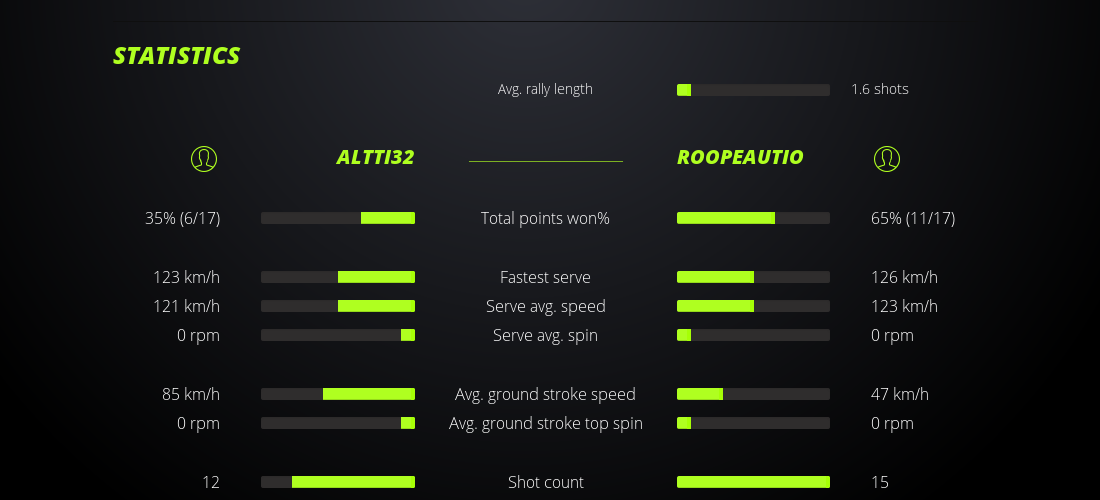
Task: Click the Total points won% label
Action: 545,218
